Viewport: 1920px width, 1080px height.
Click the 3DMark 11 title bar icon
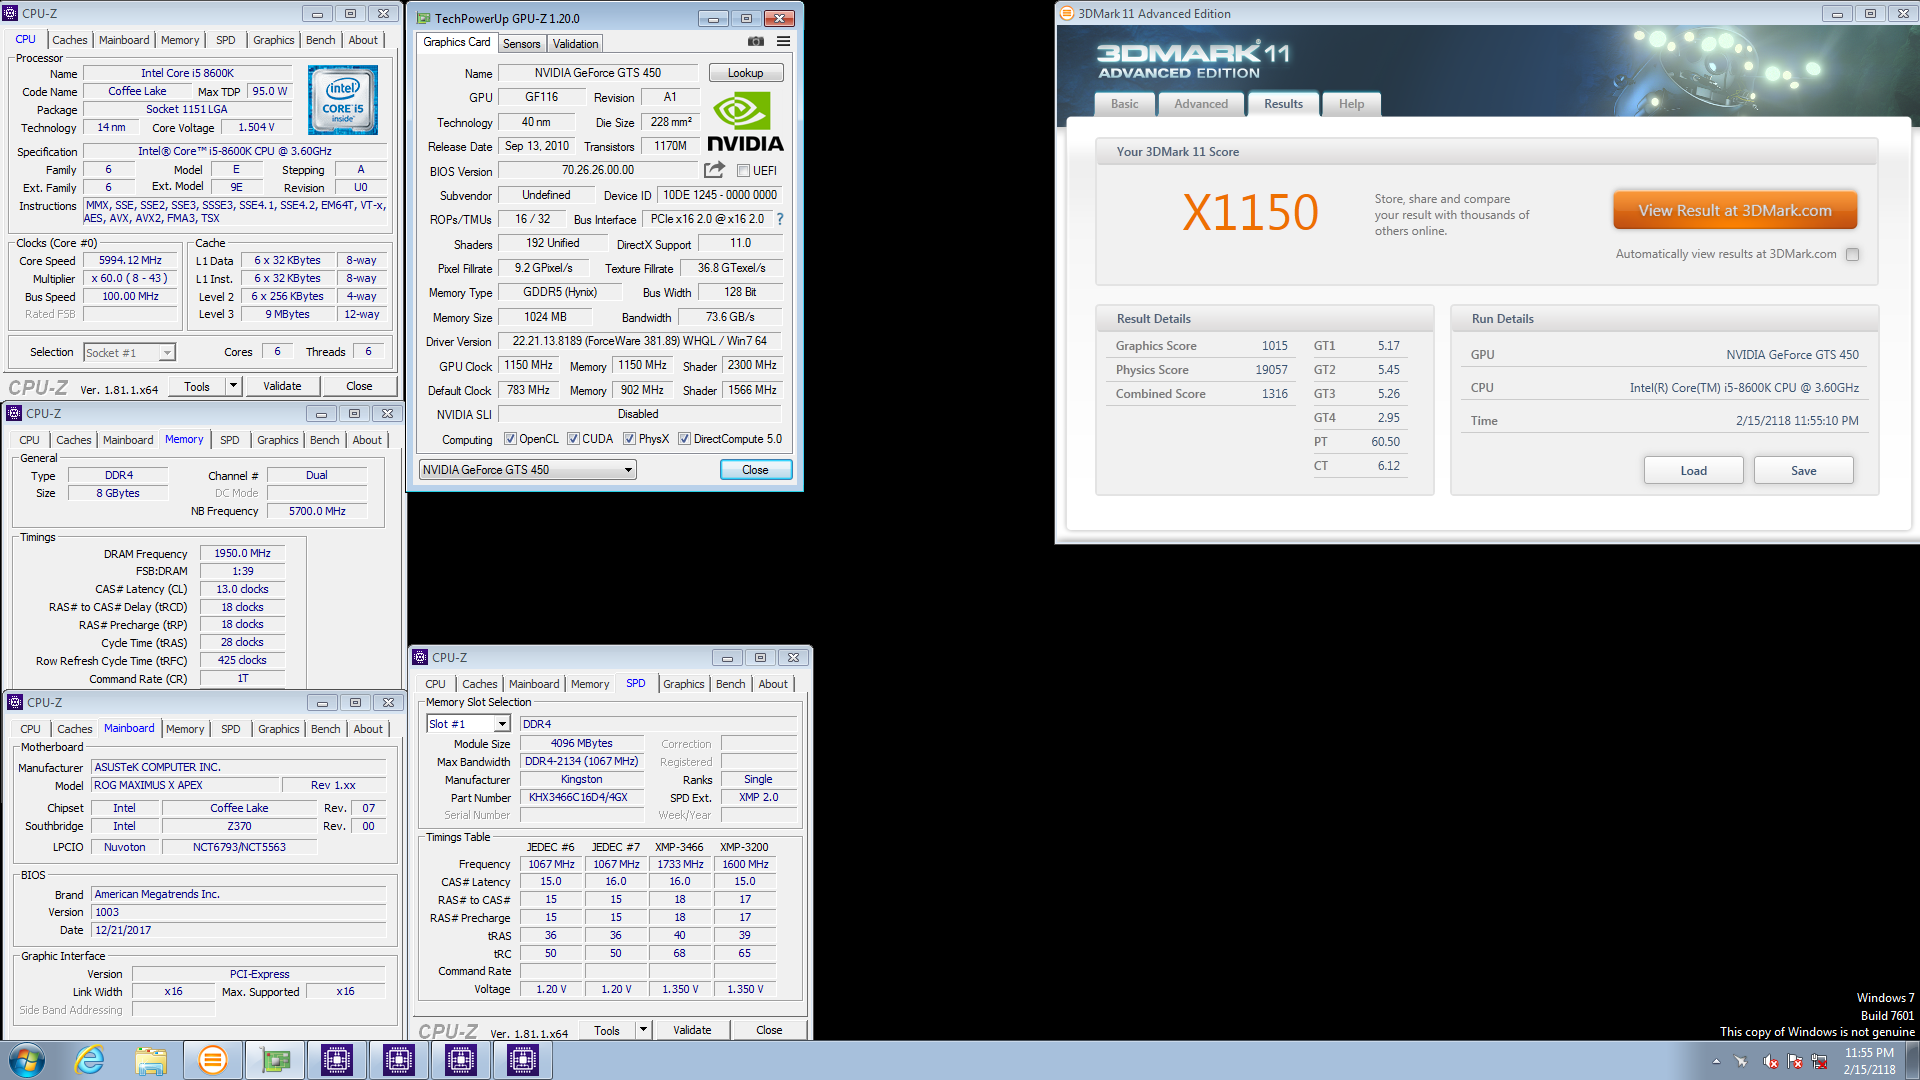point(1067,13)
